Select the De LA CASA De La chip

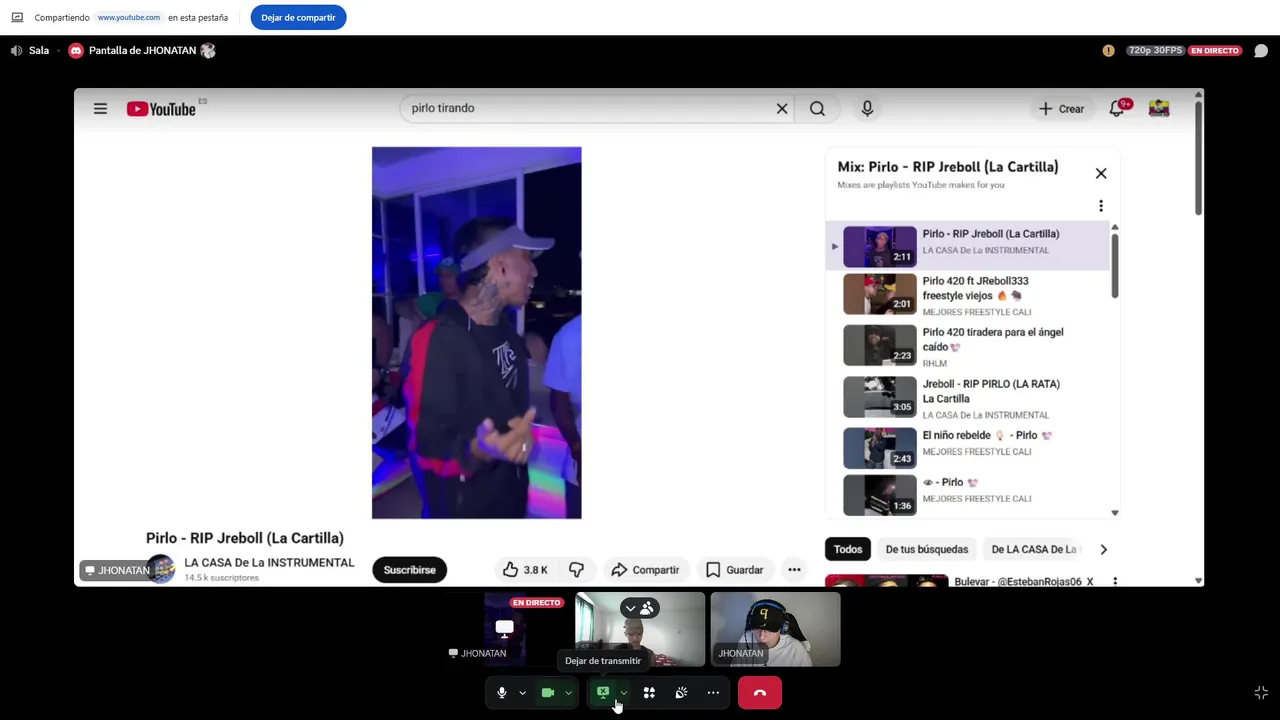(1034, 549)
